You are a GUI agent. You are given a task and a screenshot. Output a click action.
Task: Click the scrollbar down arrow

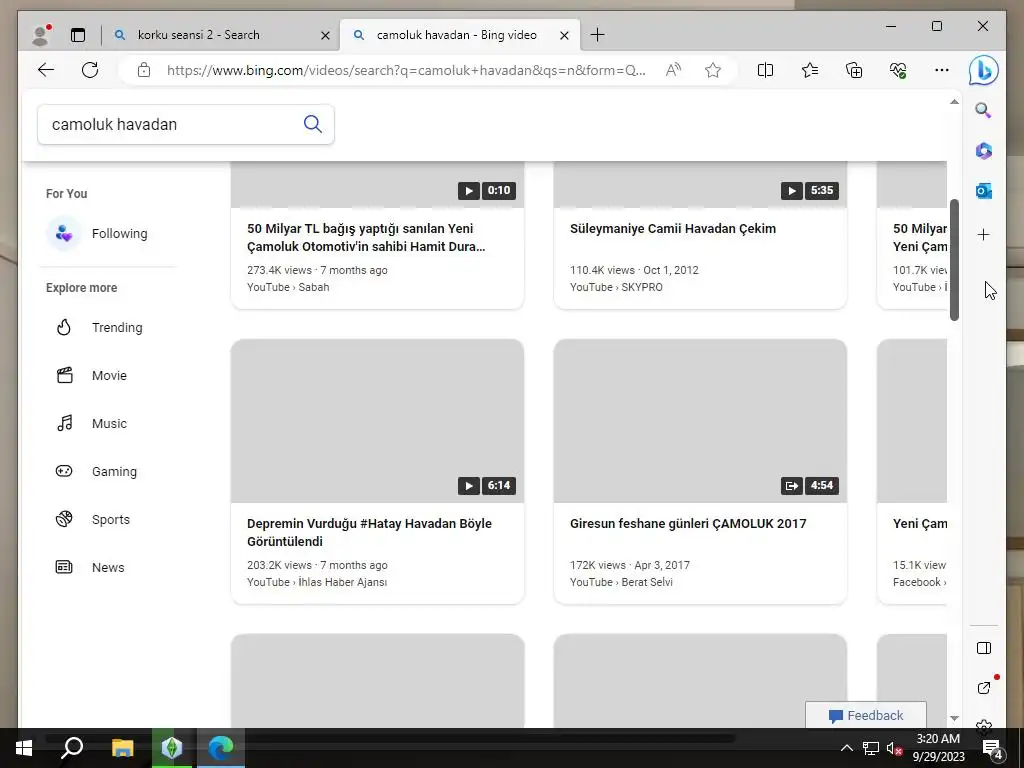(954, 718)
